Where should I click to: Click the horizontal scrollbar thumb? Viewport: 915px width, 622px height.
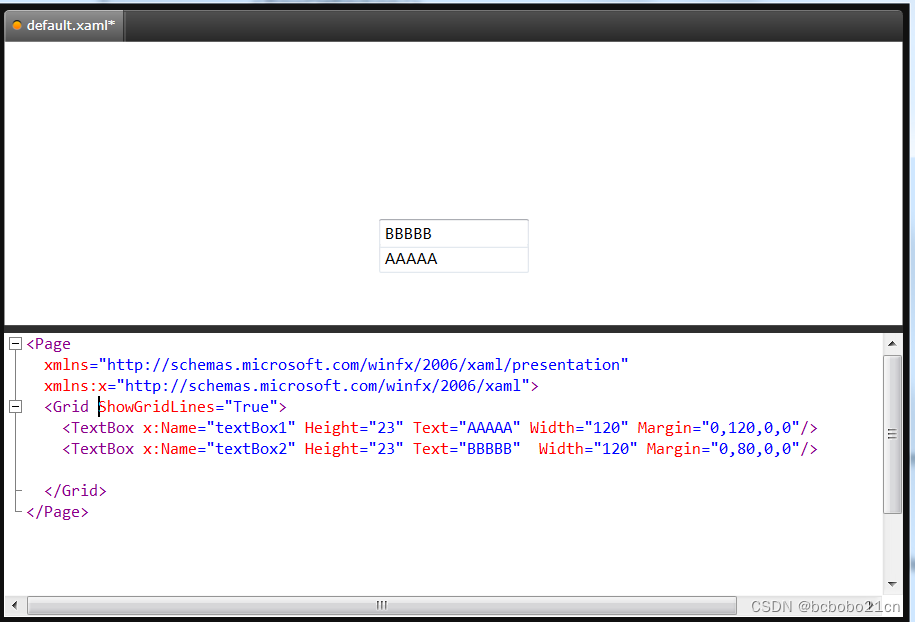click(x=382, y=605)
